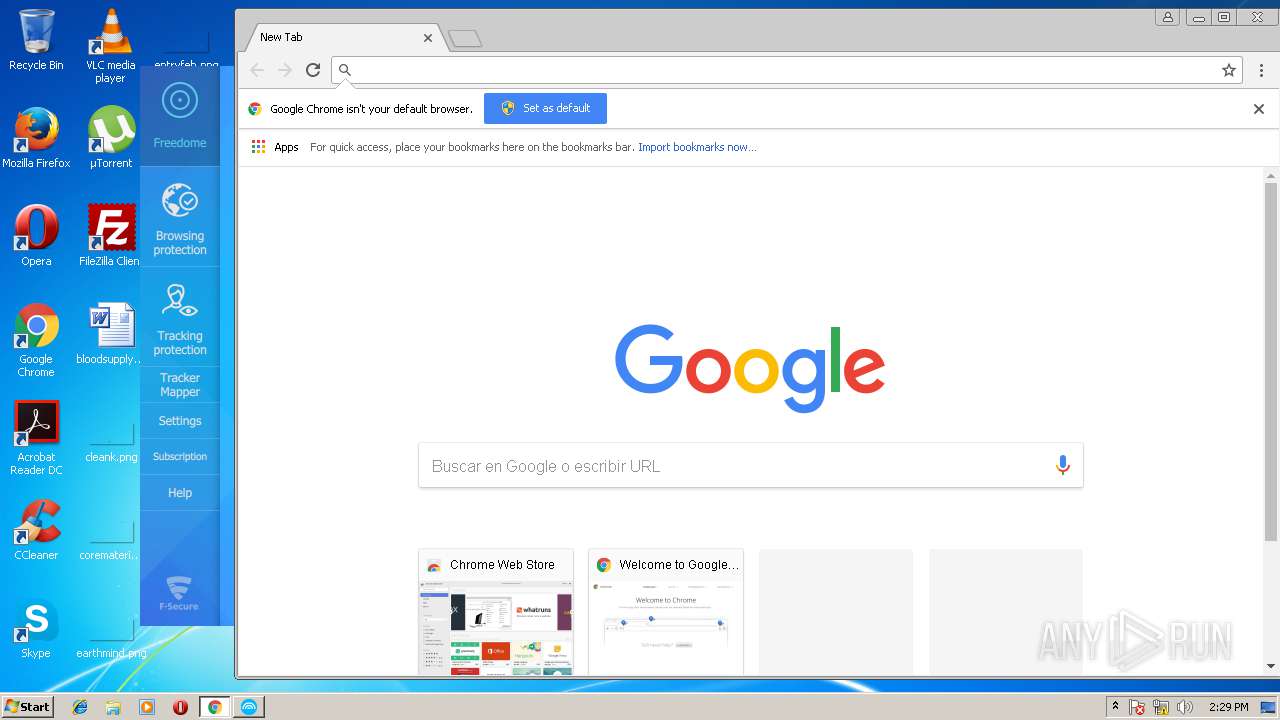Click the Google logo
This screenshot has width=1280, height=720.
coord(750,368)
